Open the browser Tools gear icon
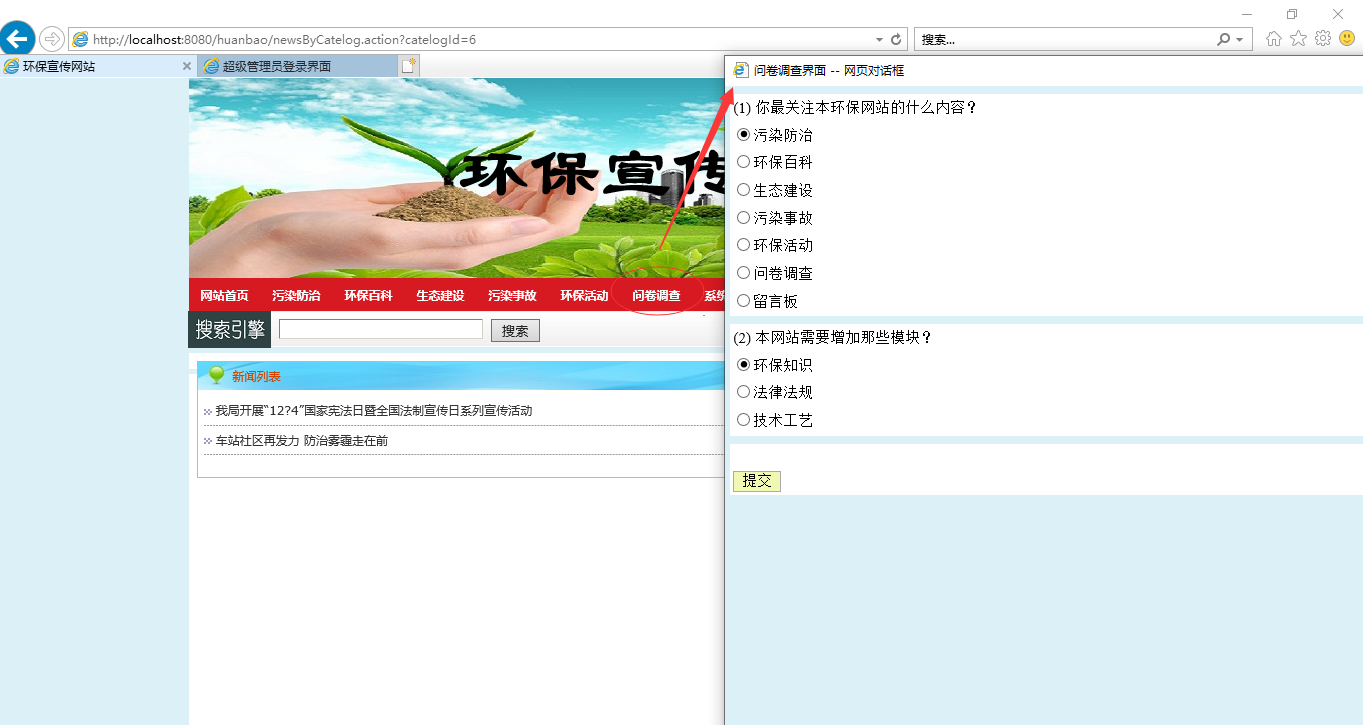 [x=1323, y=38]
